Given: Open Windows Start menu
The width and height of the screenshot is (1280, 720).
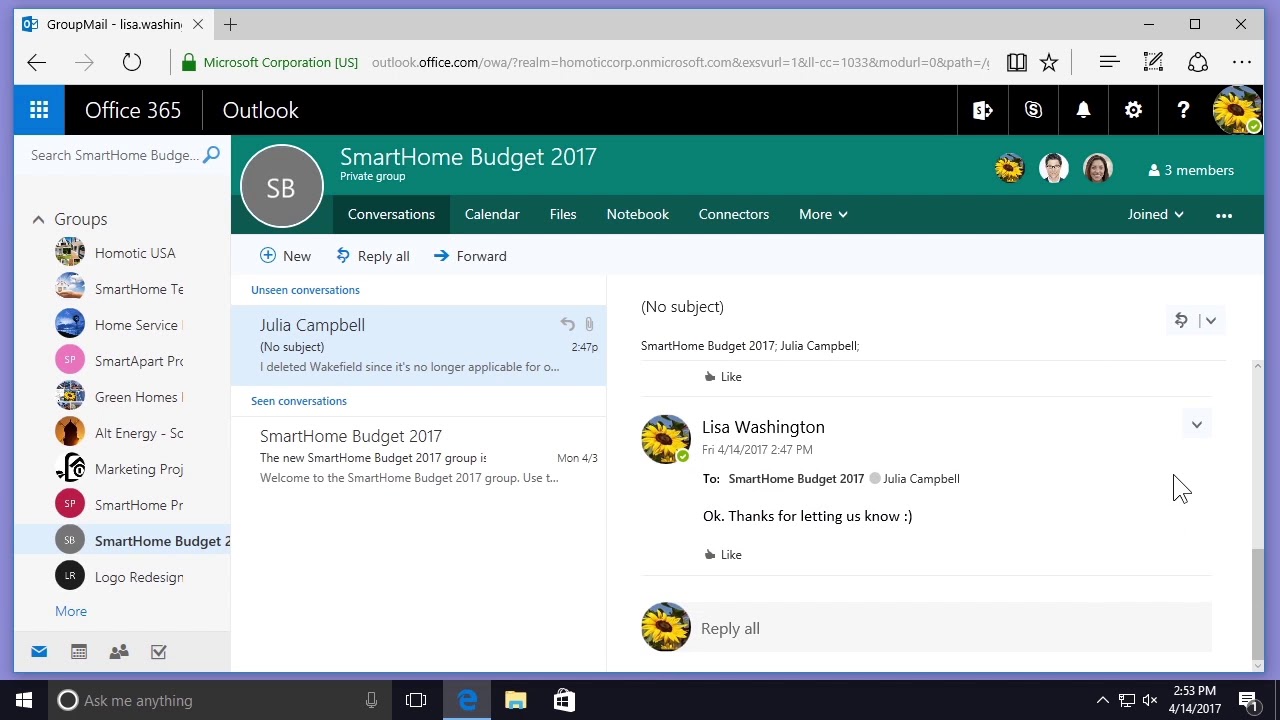Looking at the screenshot, I should click(24, 700).
